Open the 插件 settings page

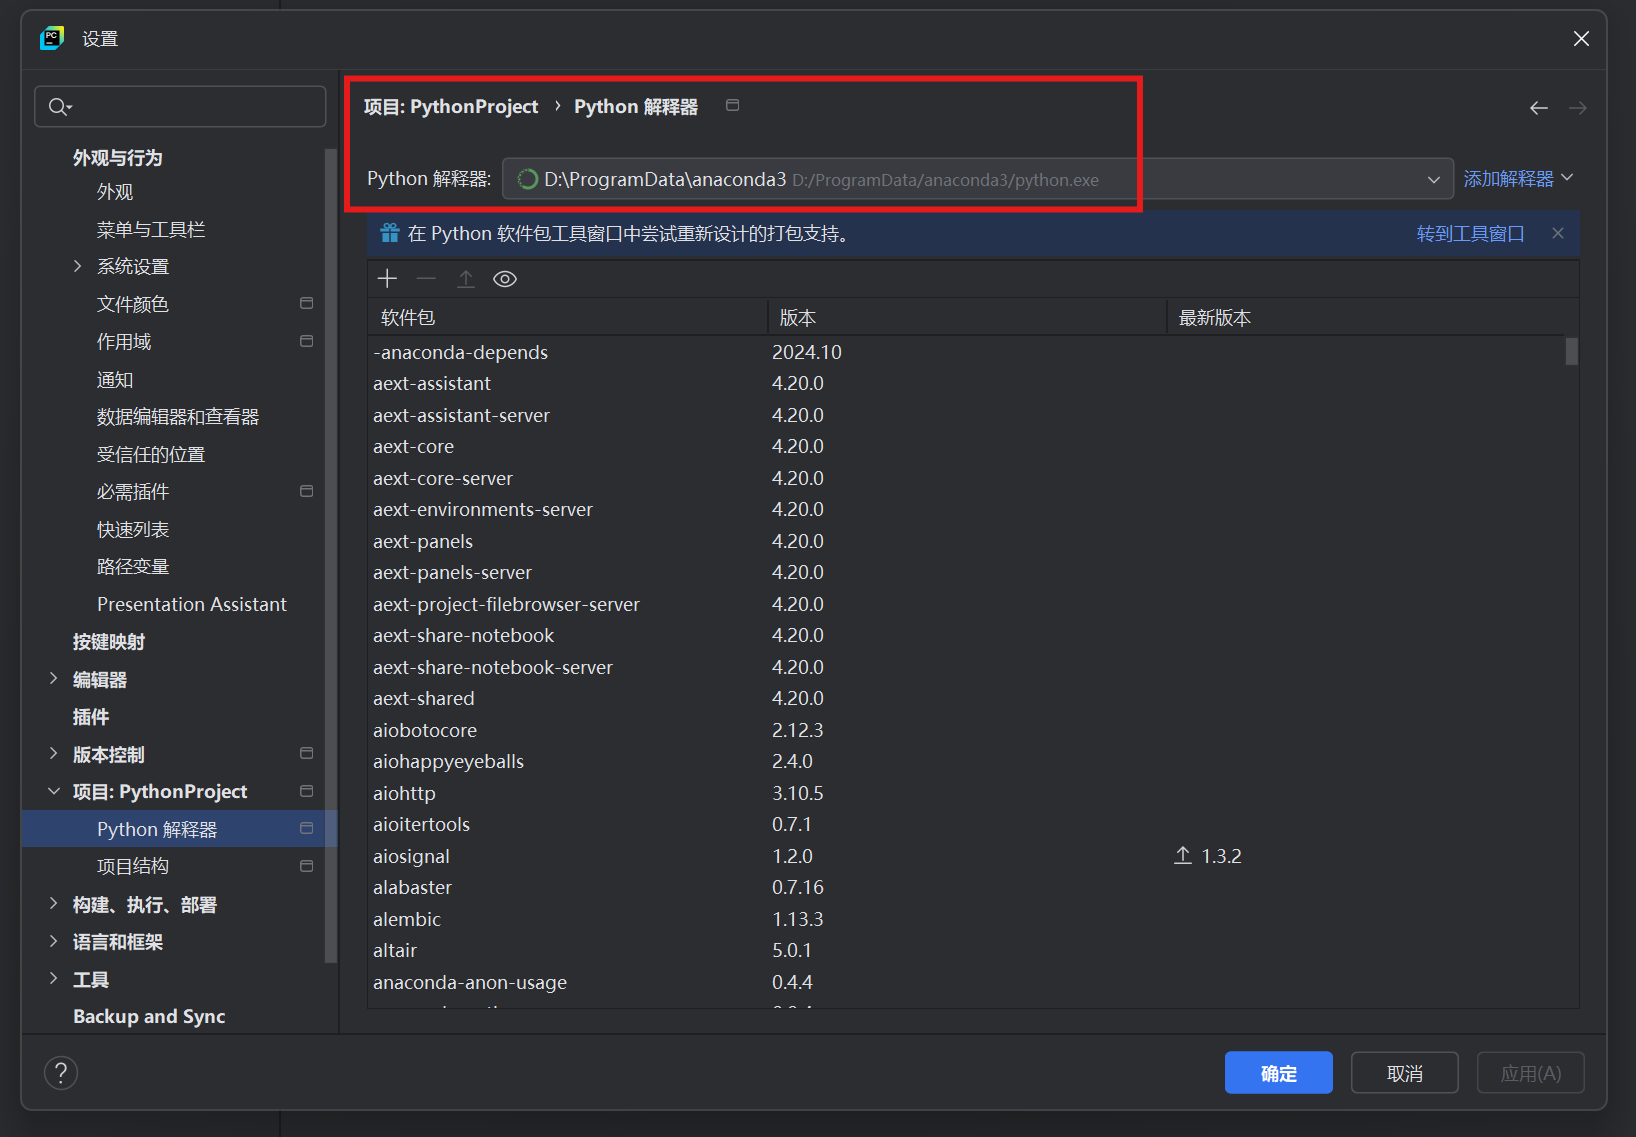click(91, 717)
